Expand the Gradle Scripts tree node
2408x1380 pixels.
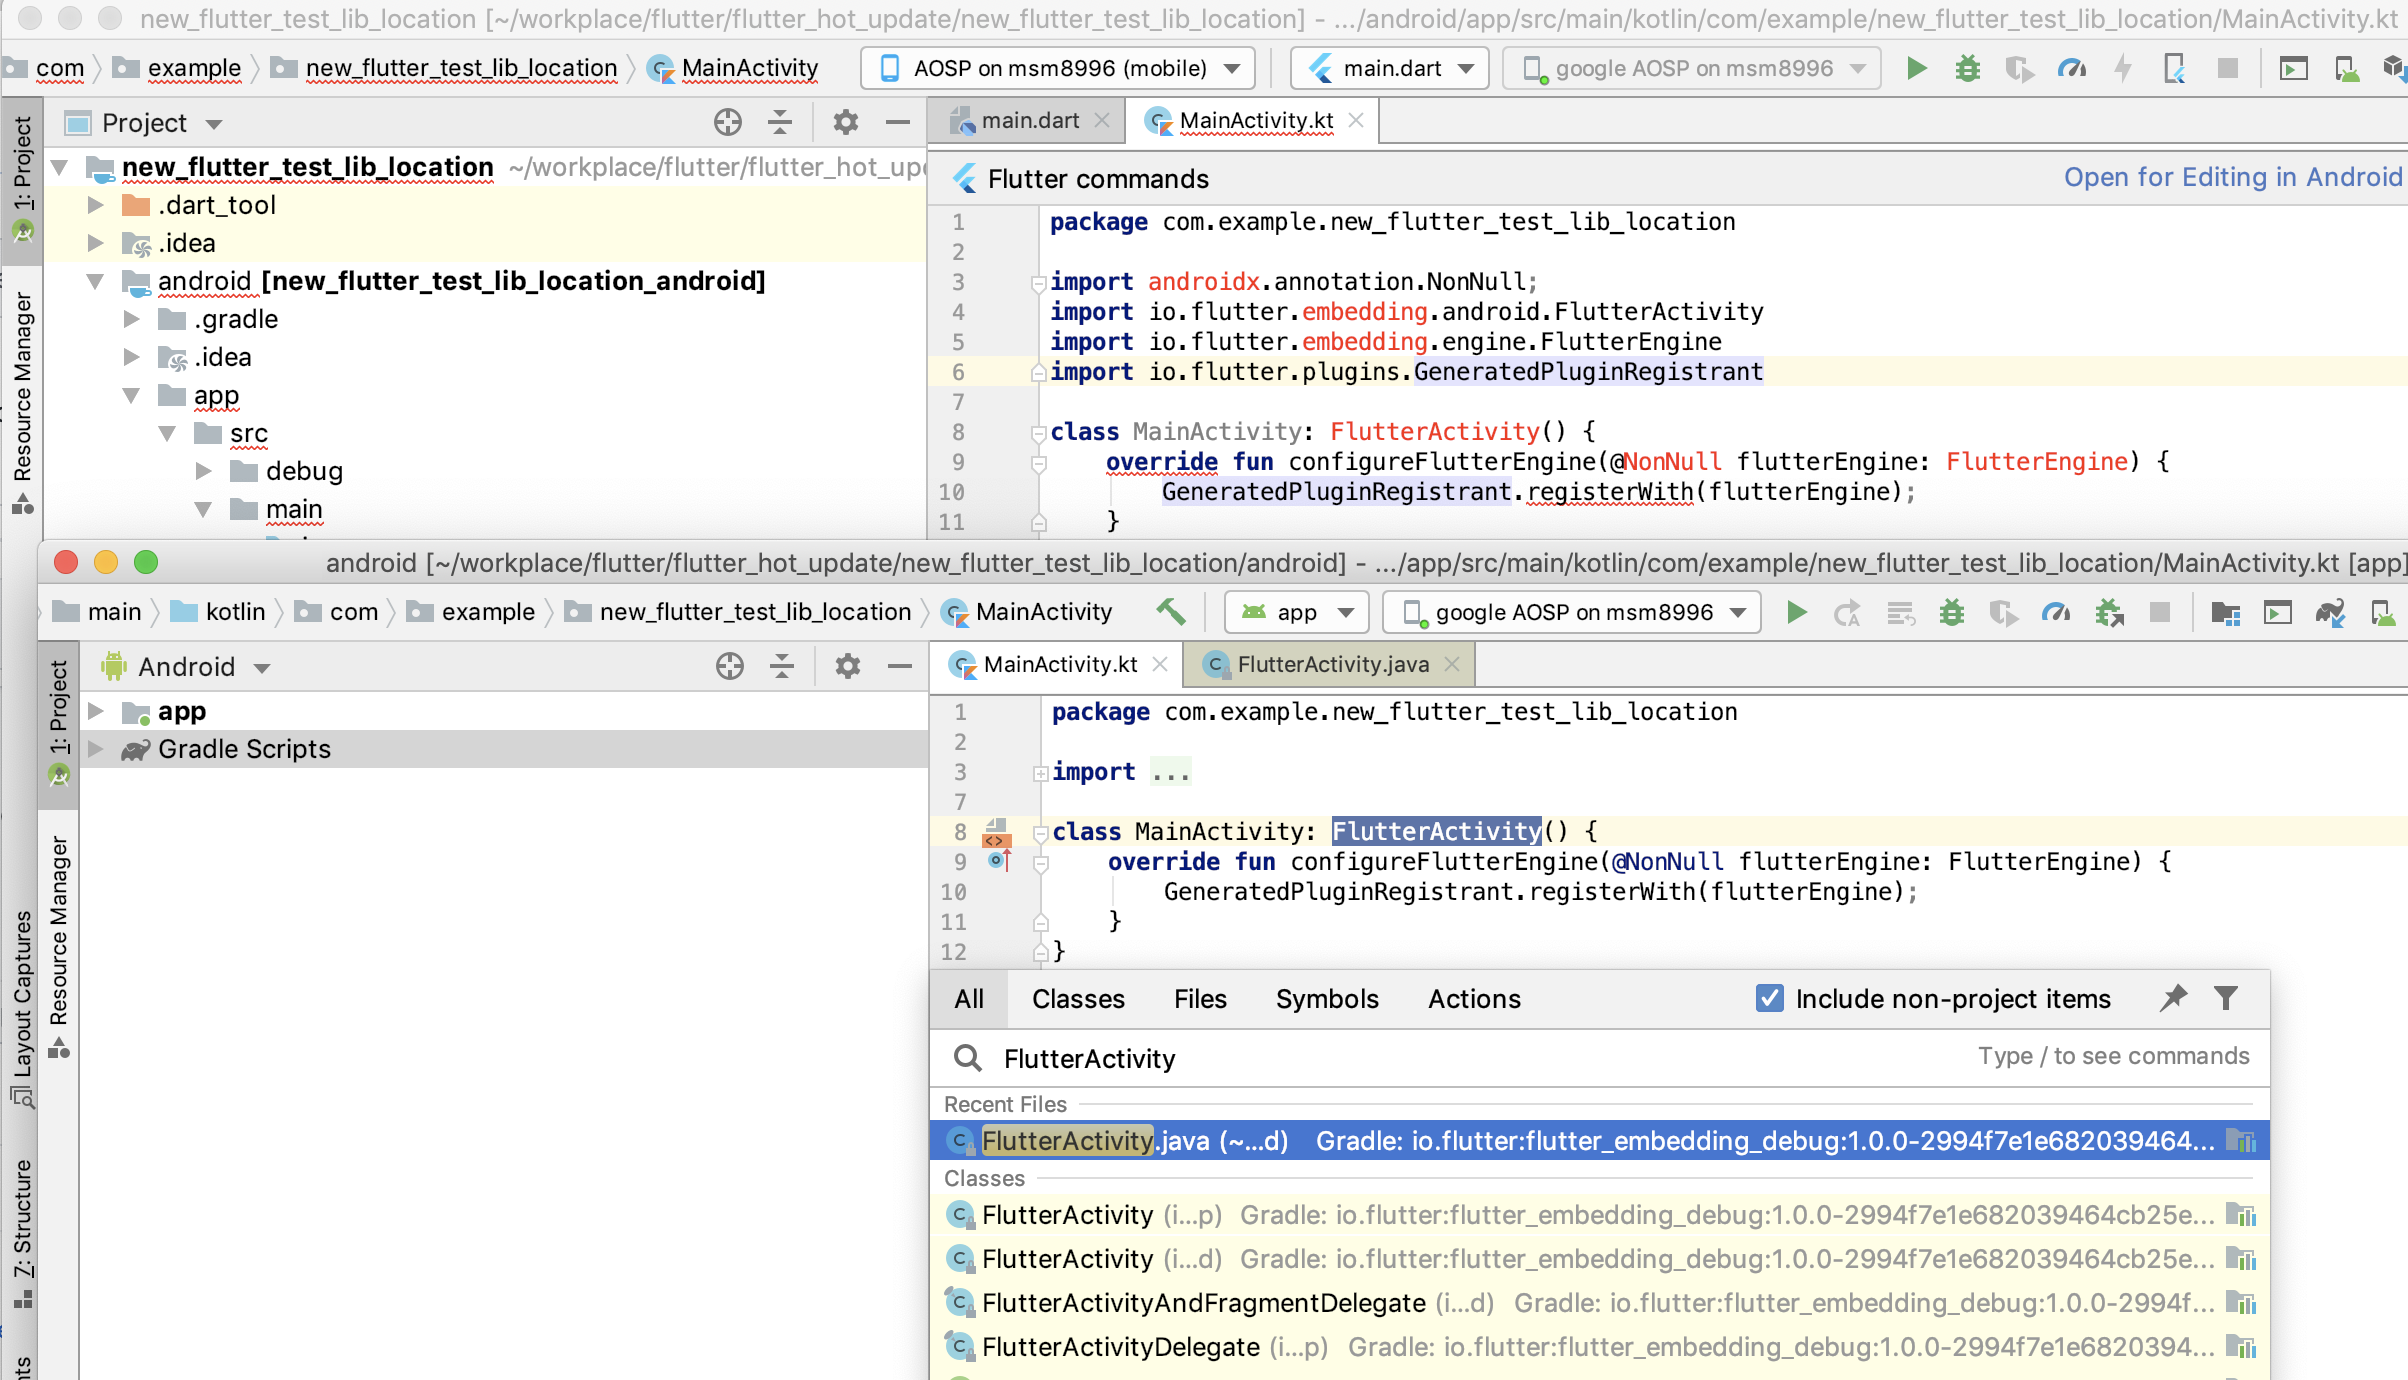click(96, 749)
